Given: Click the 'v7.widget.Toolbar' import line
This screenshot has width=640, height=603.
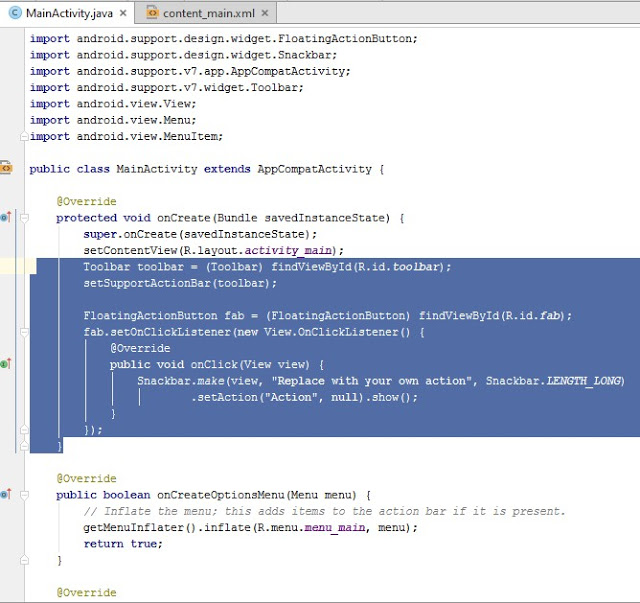Looking at the screenshot, I should pos(167,88).
